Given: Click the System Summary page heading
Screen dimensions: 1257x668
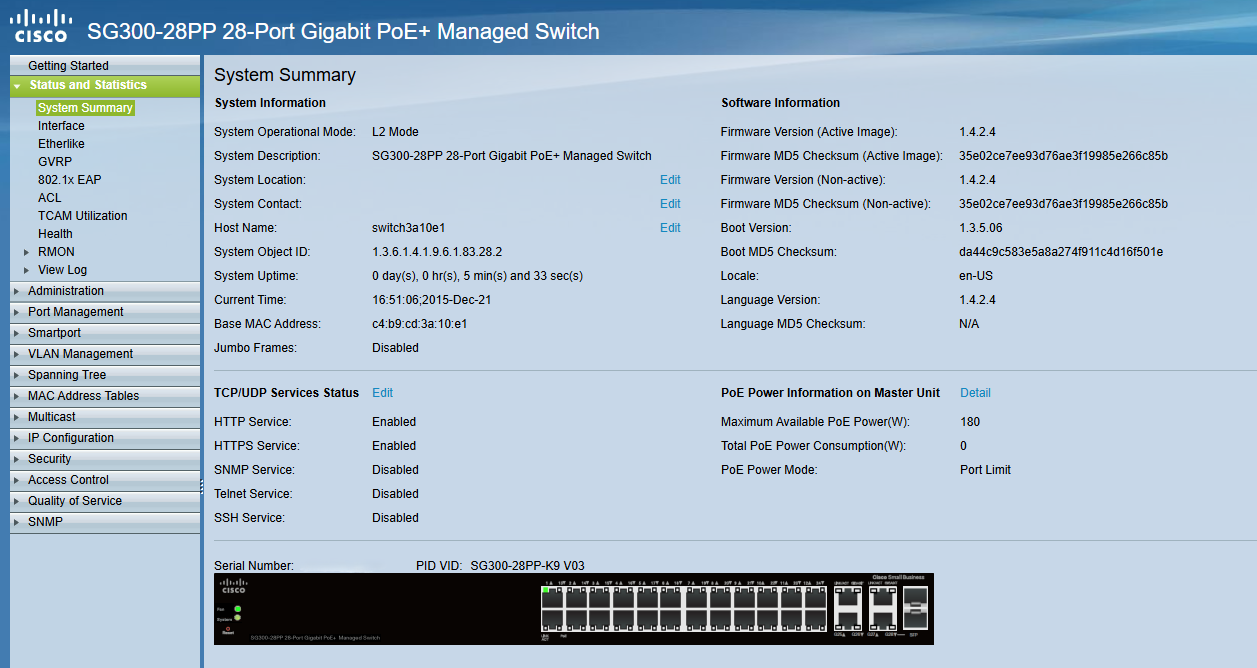Looking at the screenshot, I should coord(285,75).
